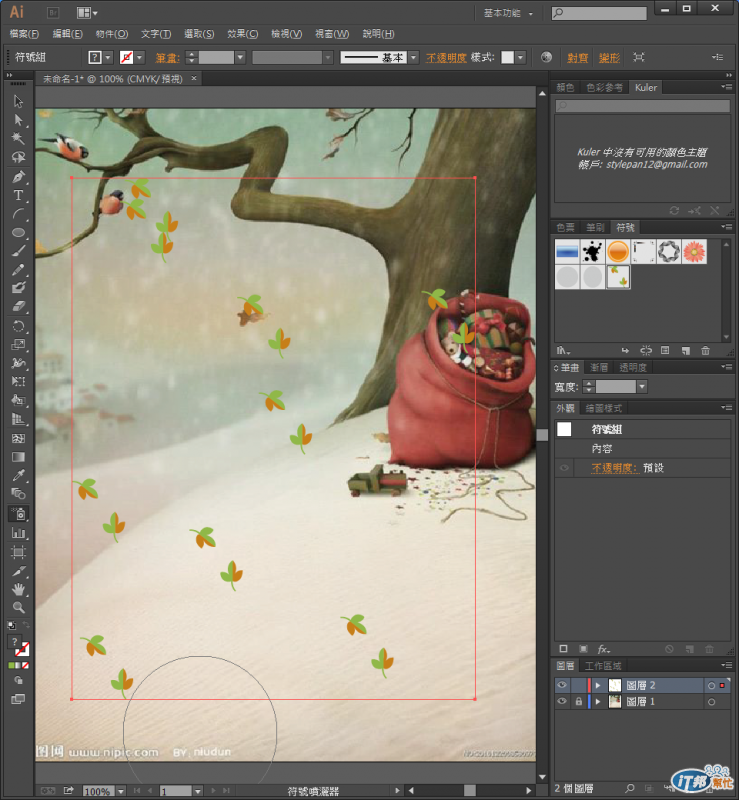Toggle the lock on 圖層 1
739x800 pixels.
(x=578, y=702)
